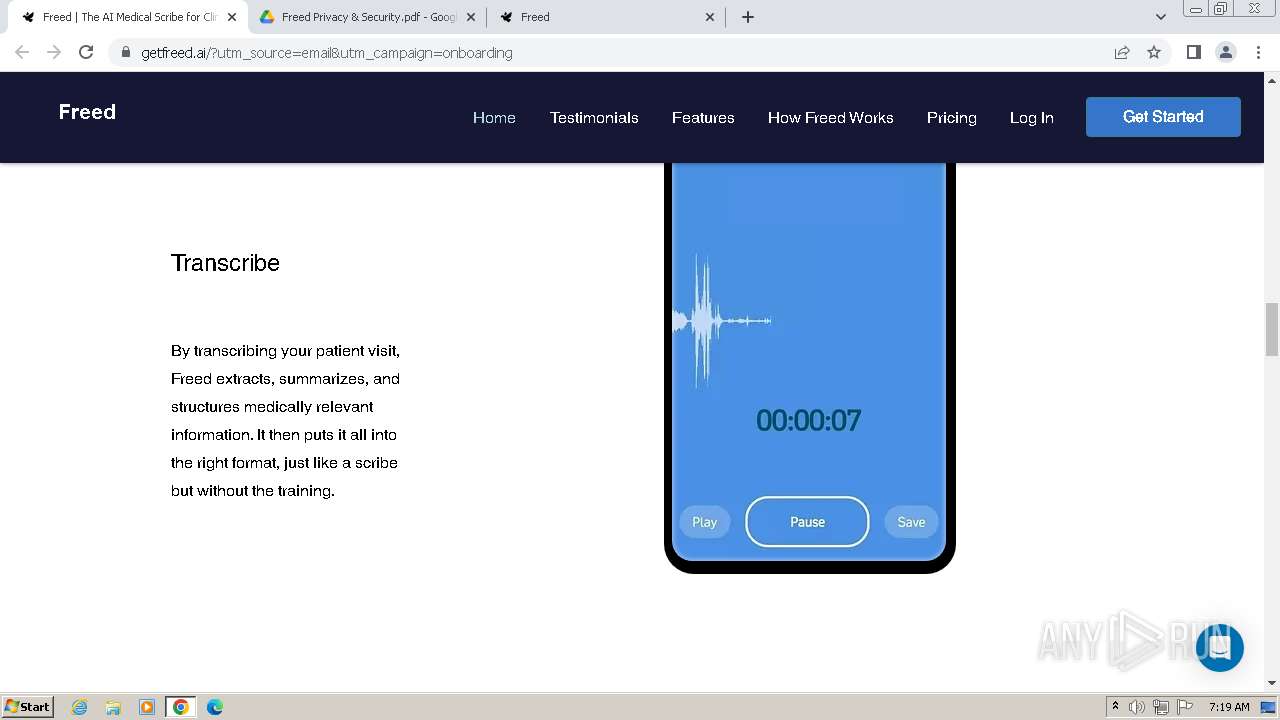
Task: Click the address bar URL field
Action: [x=610, y=52]
